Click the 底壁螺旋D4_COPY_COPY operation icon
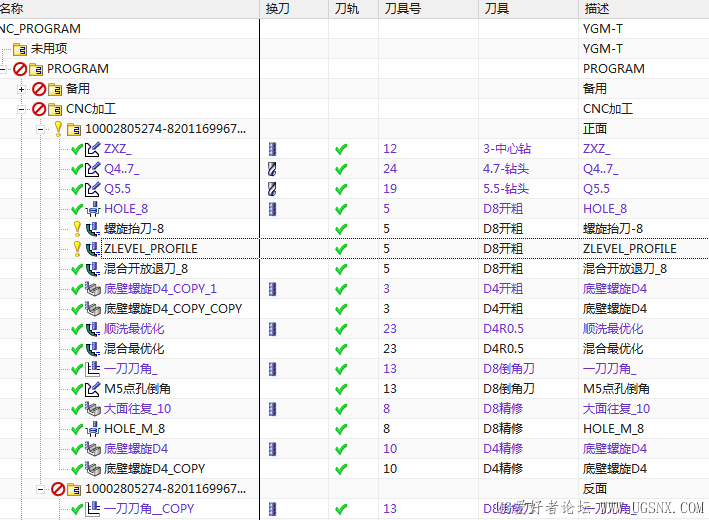The width and height of the screenshot is (709, 520). click(x=93, y=309)
